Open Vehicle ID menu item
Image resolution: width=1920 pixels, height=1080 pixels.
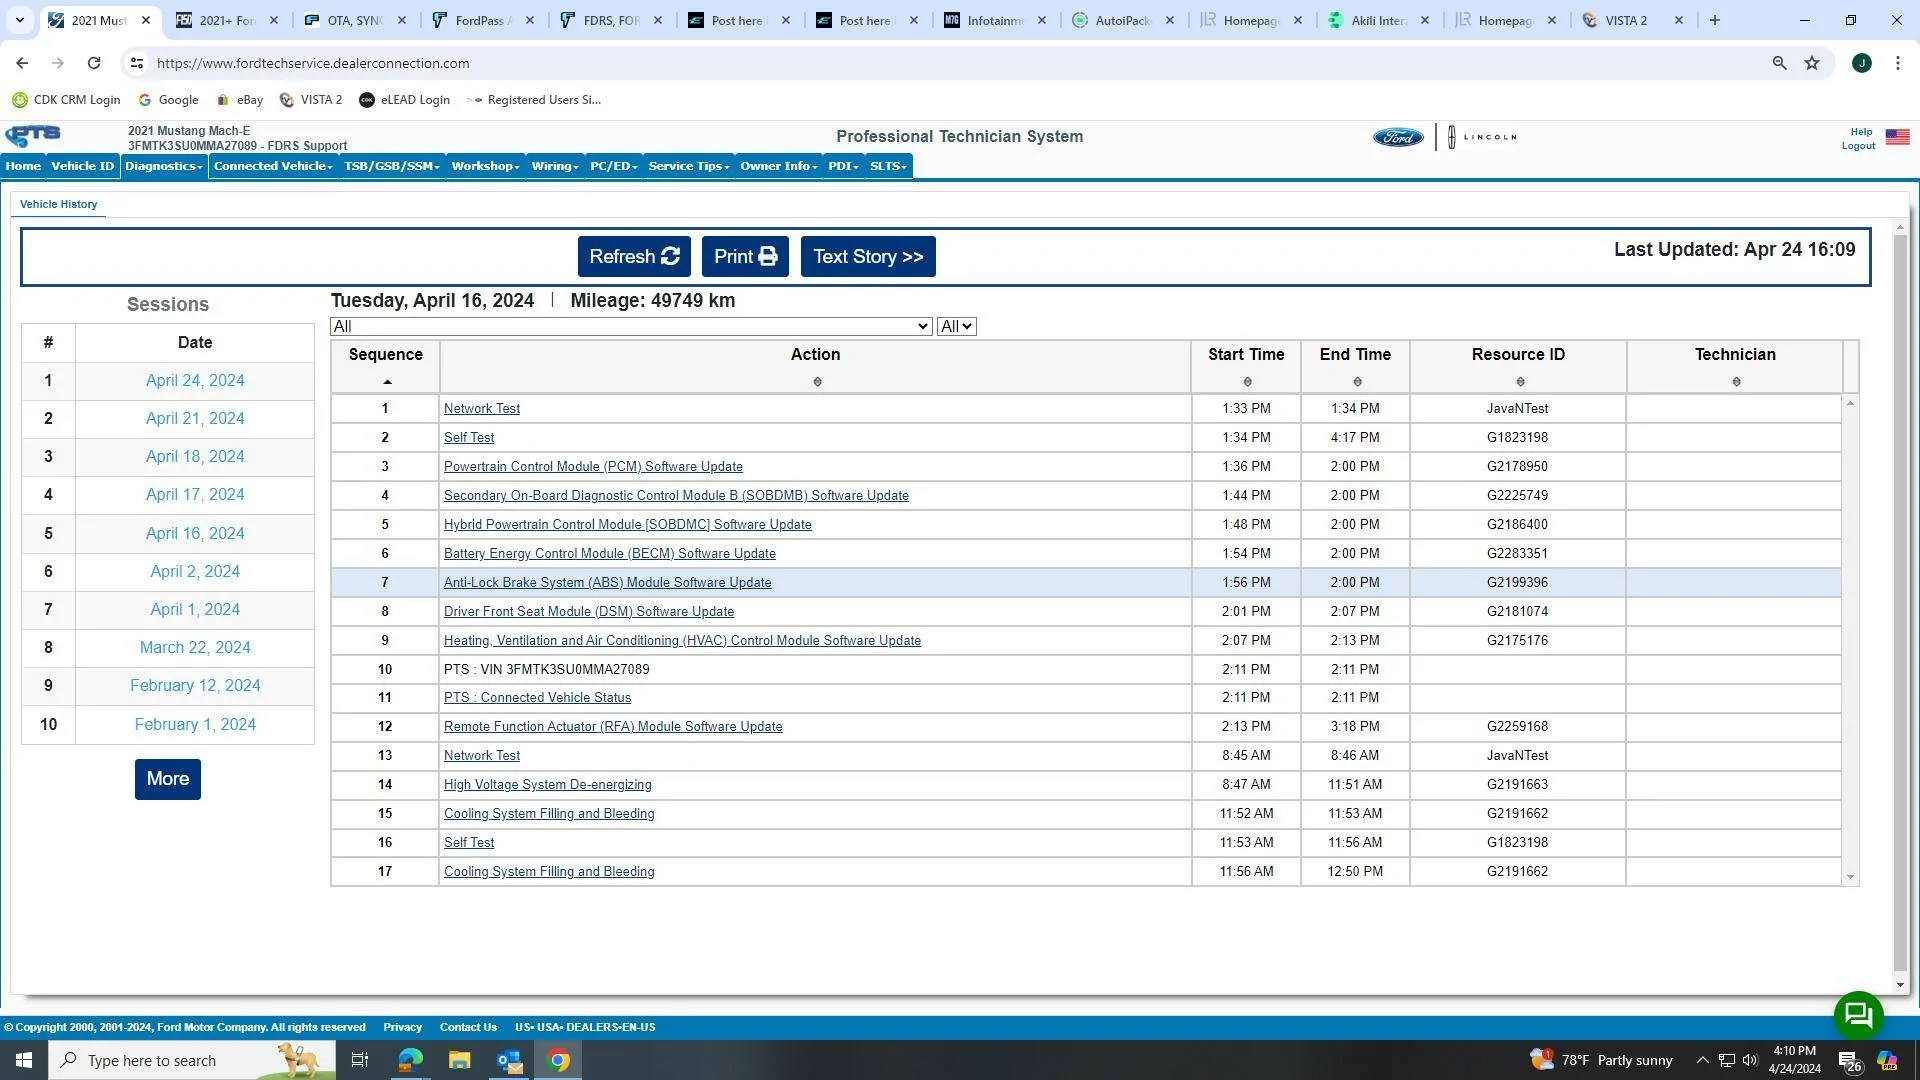(x=83, y=166)
